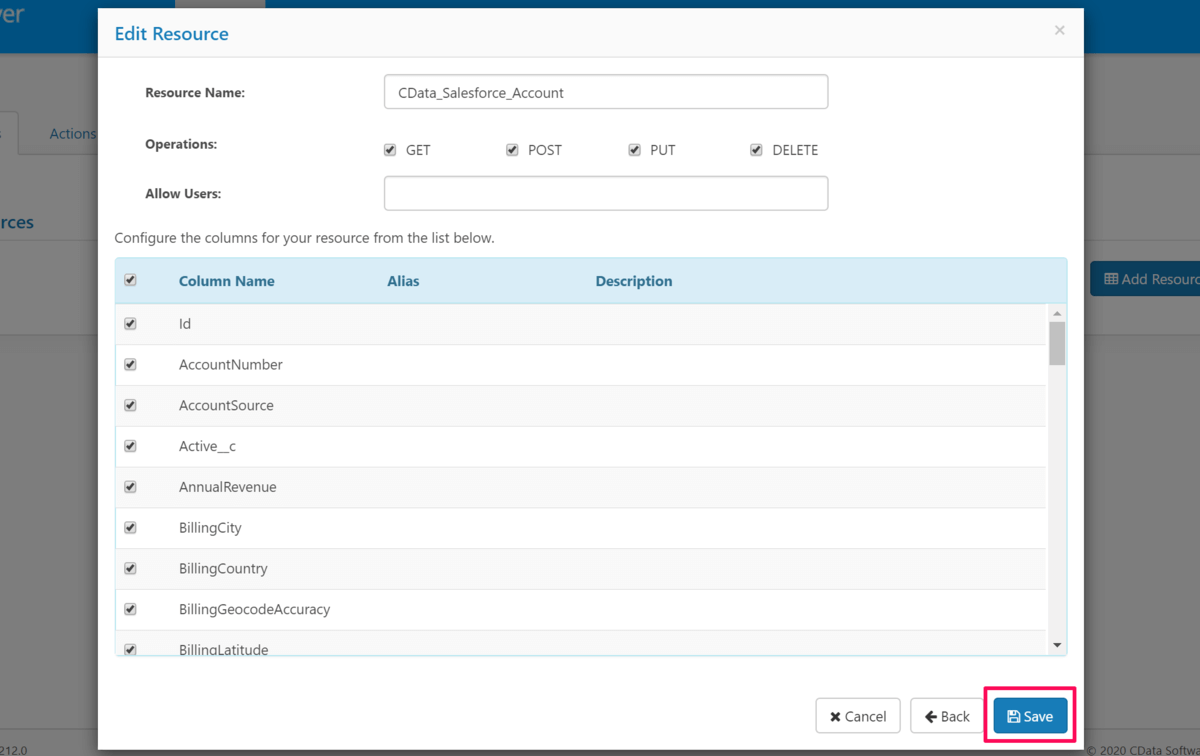Uncheck the Id column checkbox
This screenshot has width=1200, height=756.
[x=130, y=324]
